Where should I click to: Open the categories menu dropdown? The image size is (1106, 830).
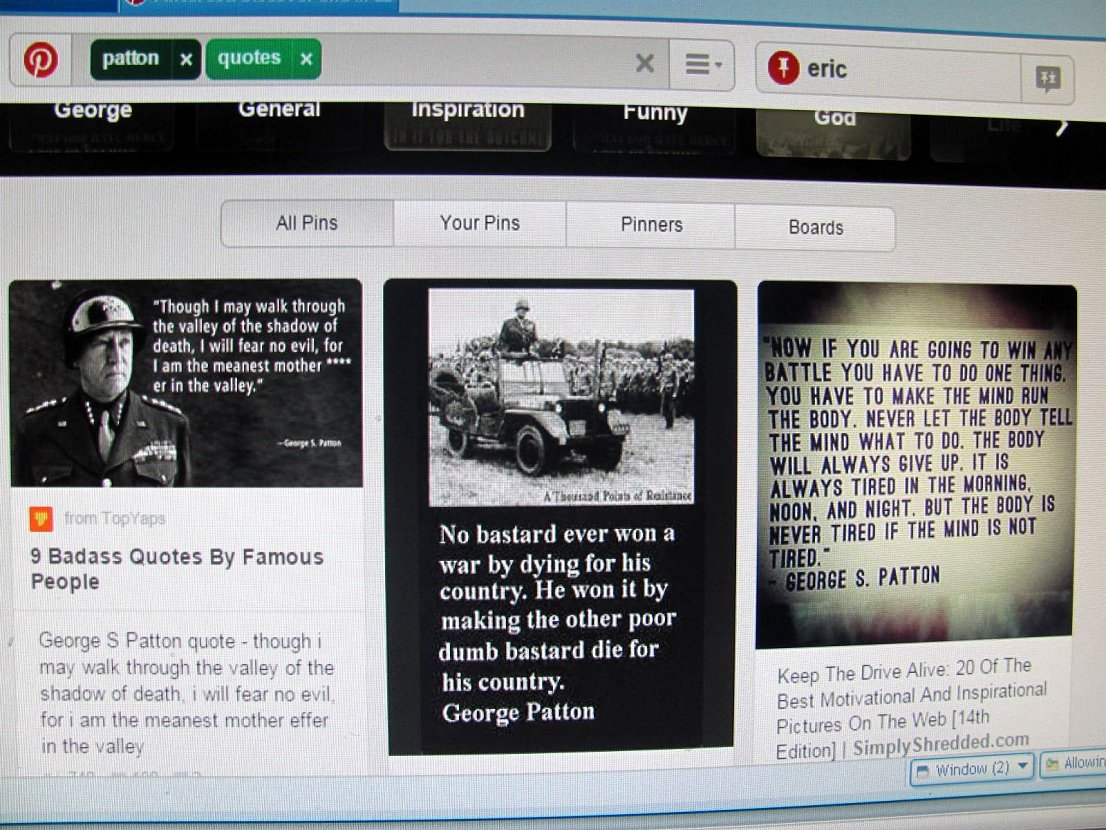click(x=703, y=65)
